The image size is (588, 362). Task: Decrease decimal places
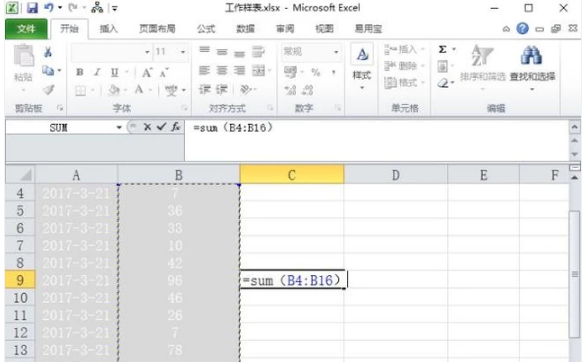tap(308, 90)
